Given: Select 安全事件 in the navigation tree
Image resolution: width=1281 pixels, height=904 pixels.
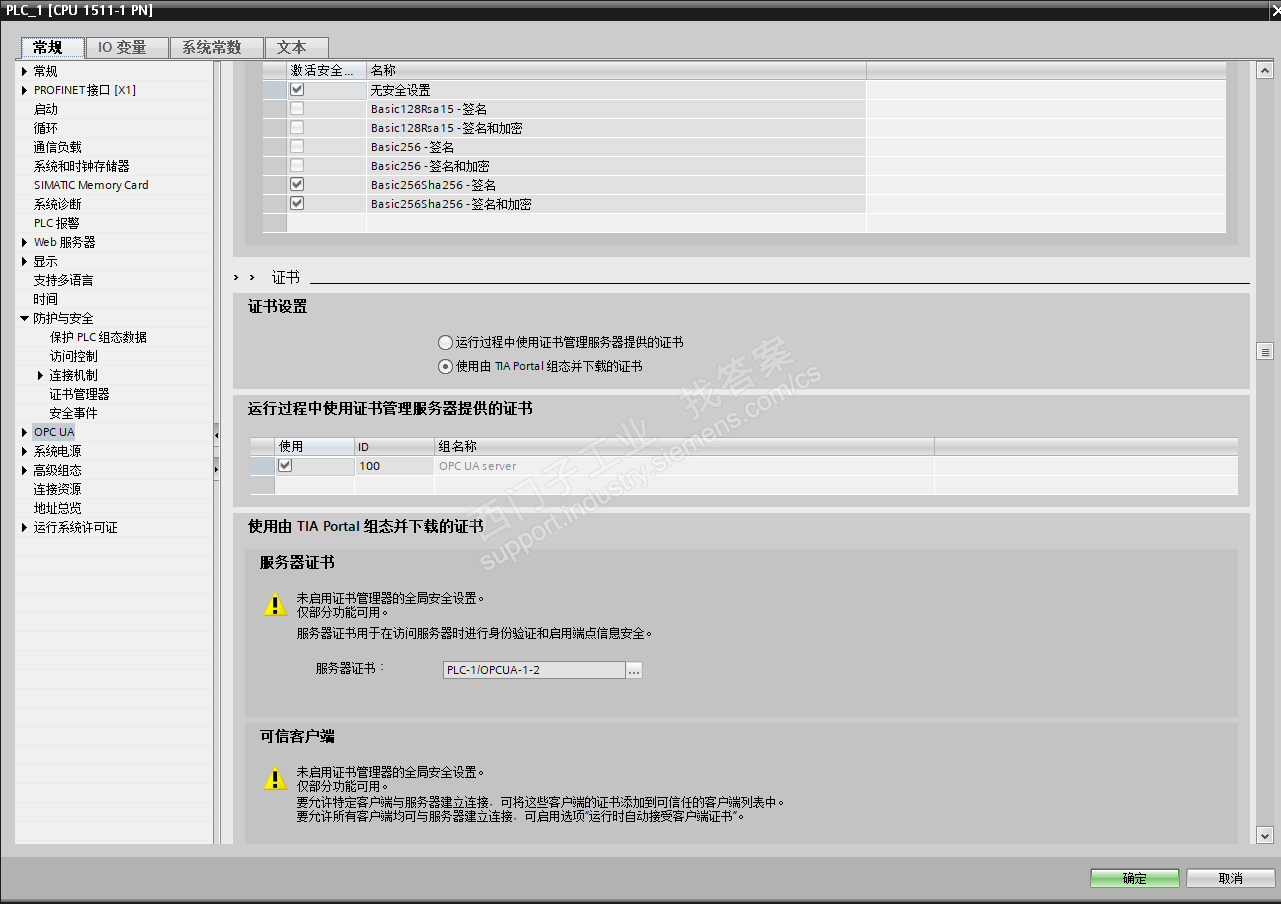Looking at the screenshot, I should 74,413.
